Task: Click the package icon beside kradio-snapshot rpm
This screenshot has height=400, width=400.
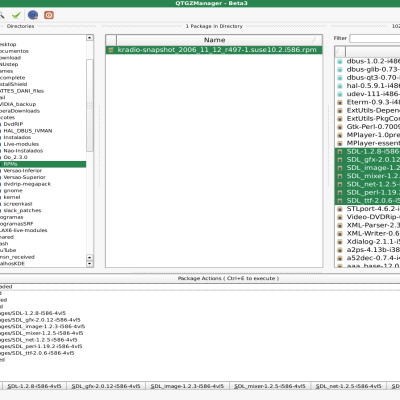Action: click(x=111, y=50)
